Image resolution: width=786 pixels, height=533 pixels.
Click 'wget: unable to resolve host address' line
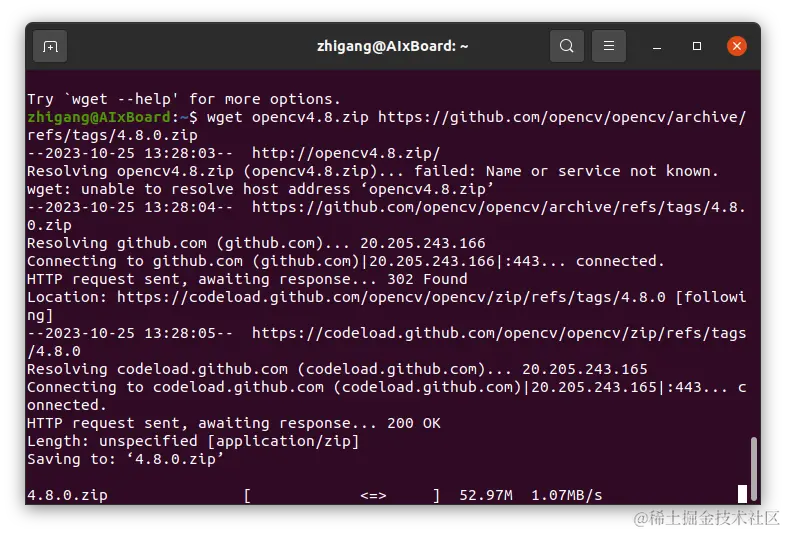(260, 189)
